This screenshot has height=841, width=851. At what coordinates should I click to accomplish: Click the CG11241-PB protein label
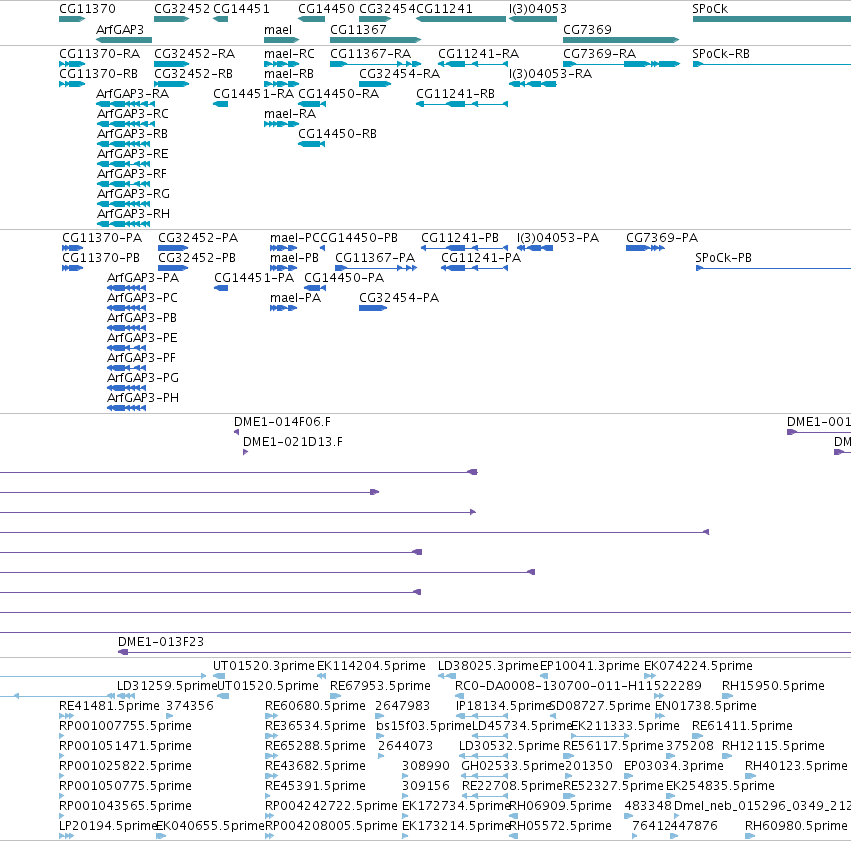click(x=460, y=238)
